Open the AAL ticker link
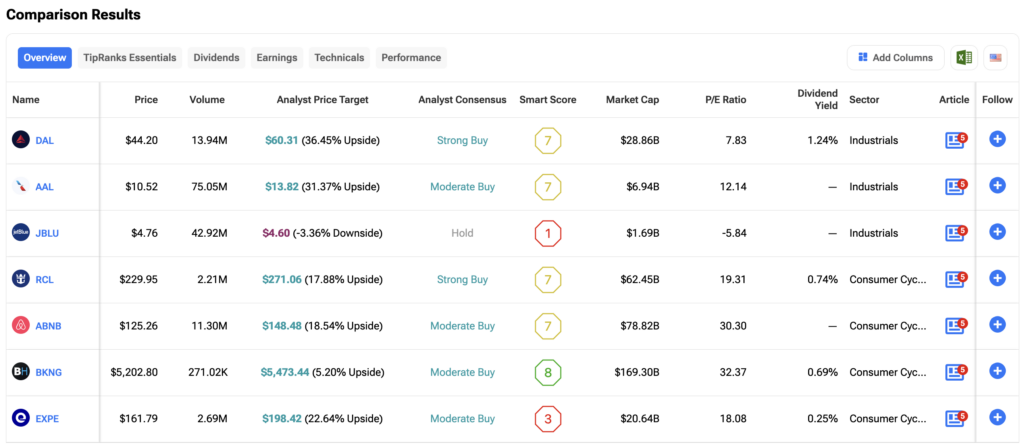The height and width of the screenshot is (448, 1024). [44, 187]
